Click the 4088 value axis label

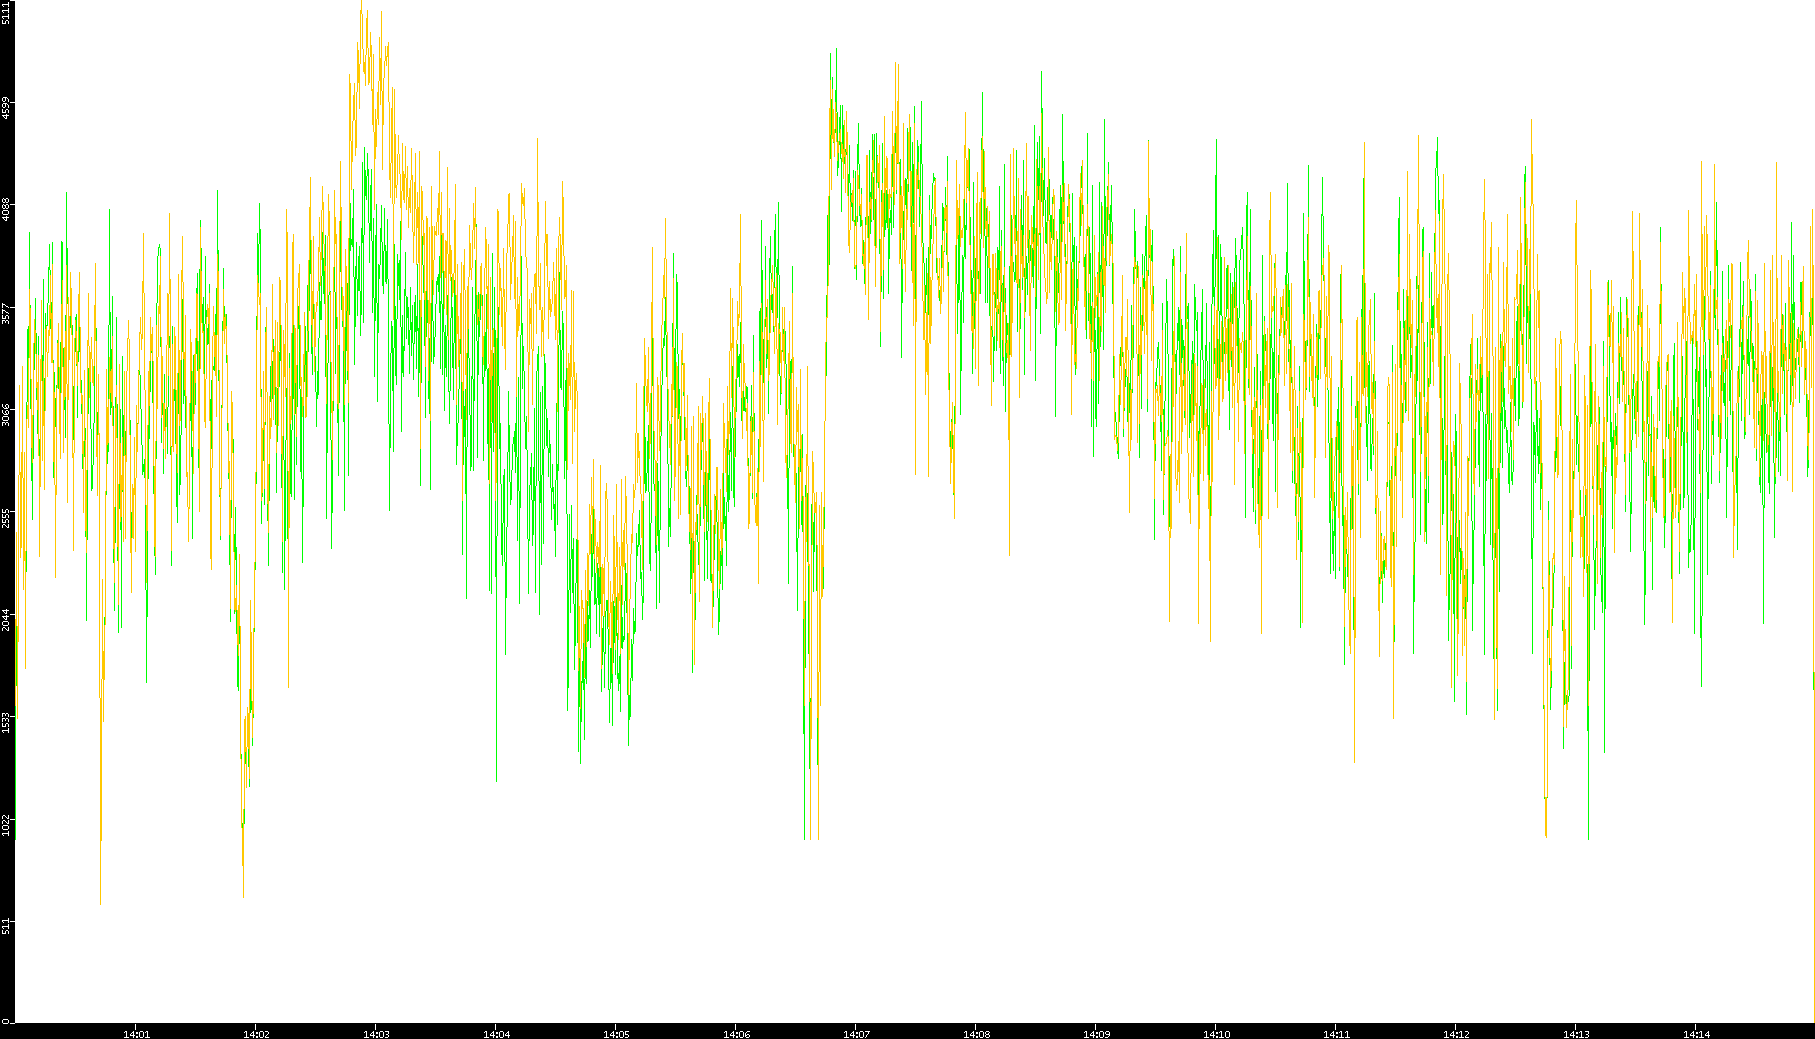[x=7, y=210]
